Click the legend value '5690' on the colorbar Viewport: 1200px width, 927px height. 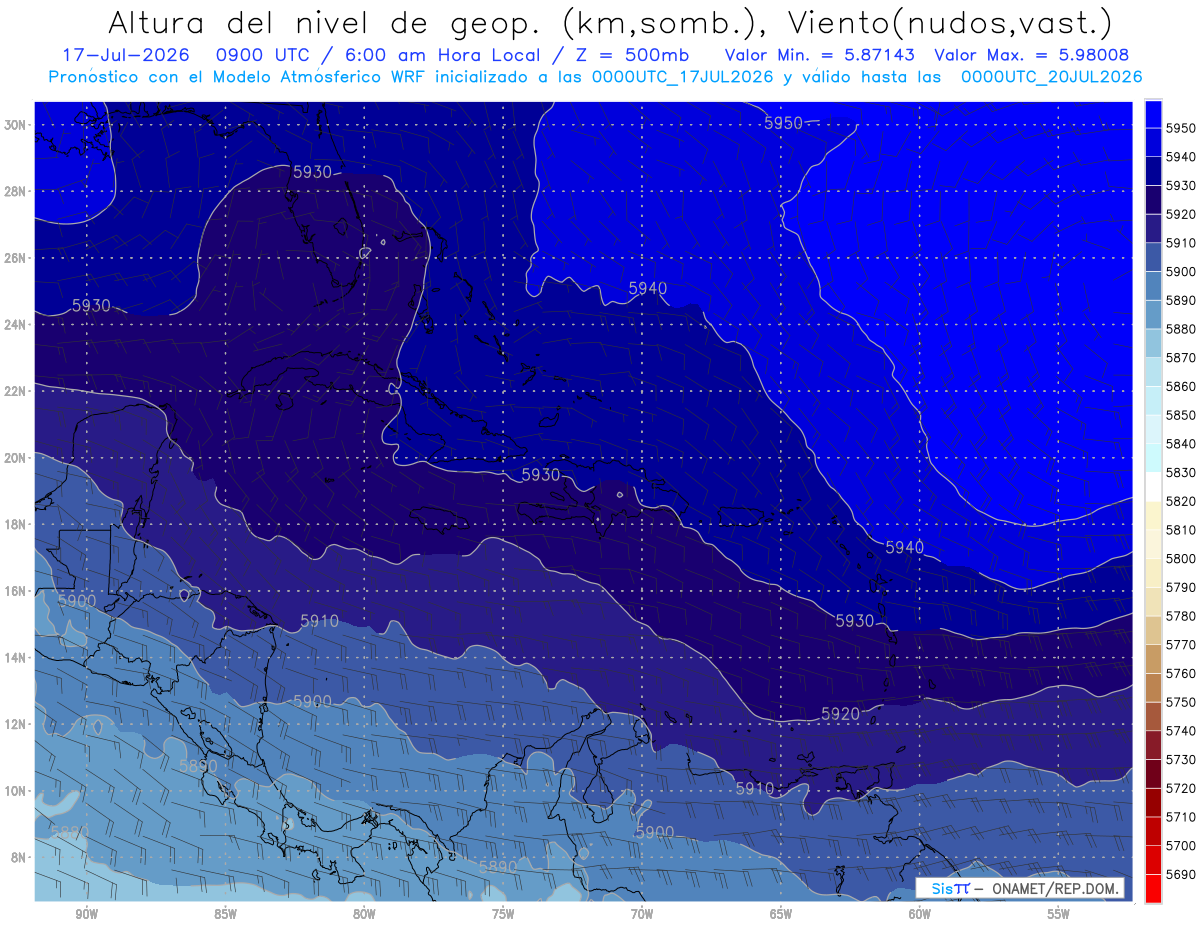(1180, 874)
